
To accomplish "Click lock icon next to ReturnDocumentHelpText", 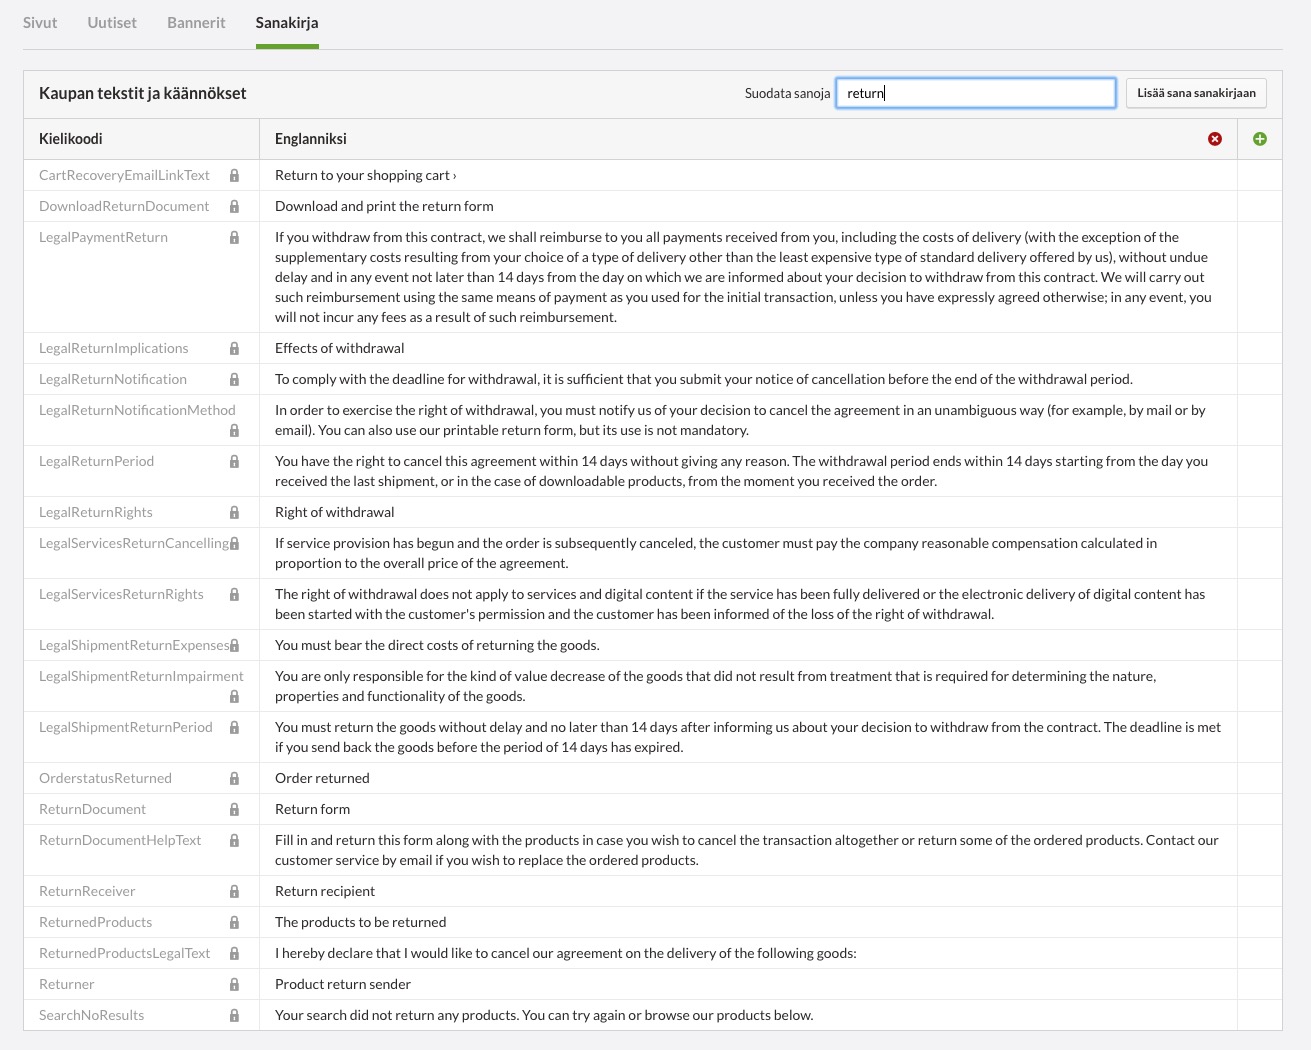I will click(x=234, y=840).
